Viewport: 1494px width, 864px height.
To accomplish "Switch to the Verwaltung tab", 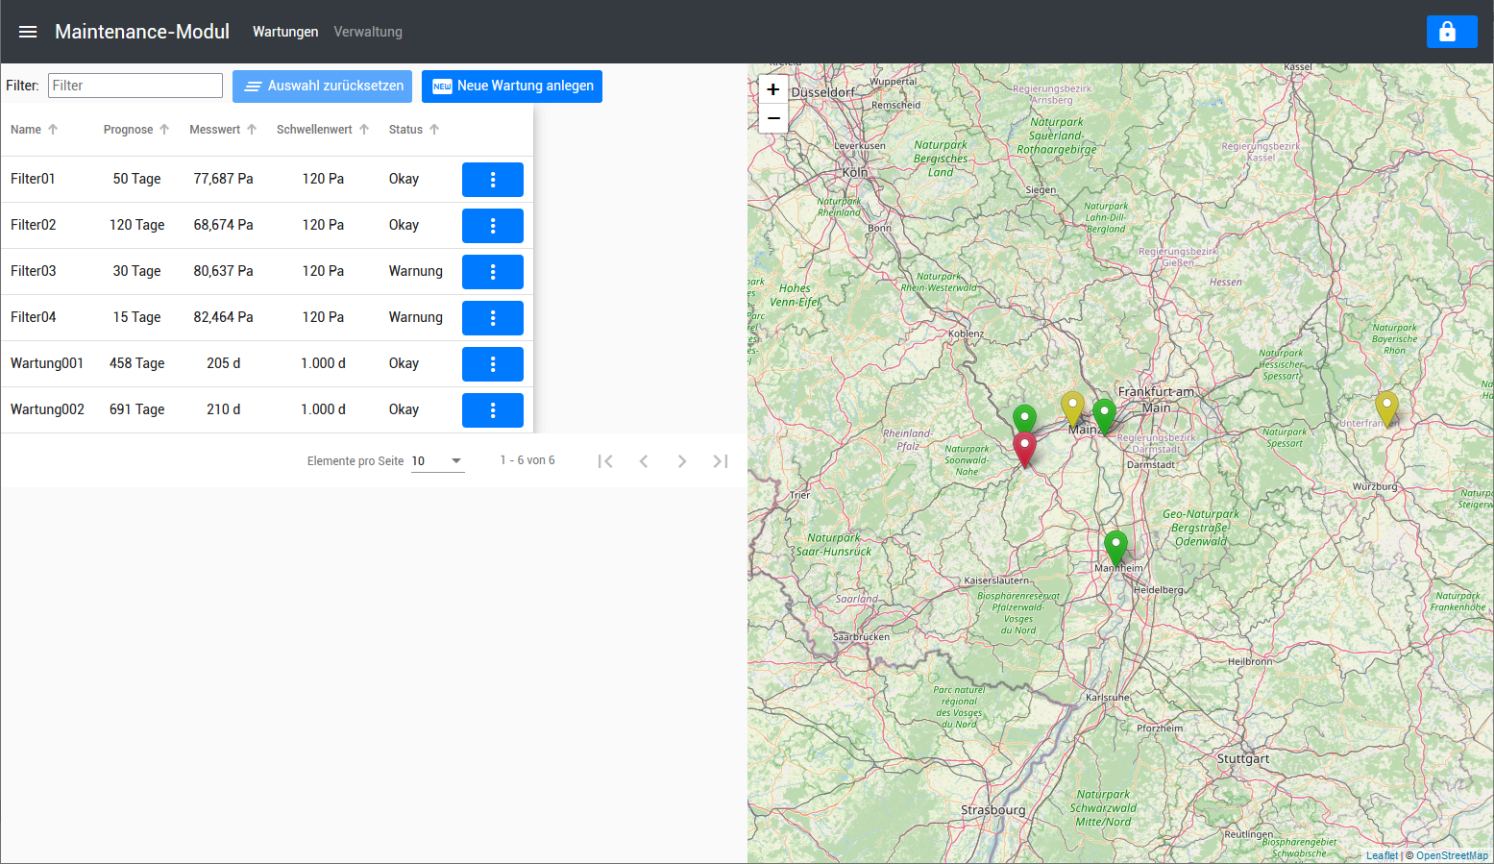I will [368, 32].
